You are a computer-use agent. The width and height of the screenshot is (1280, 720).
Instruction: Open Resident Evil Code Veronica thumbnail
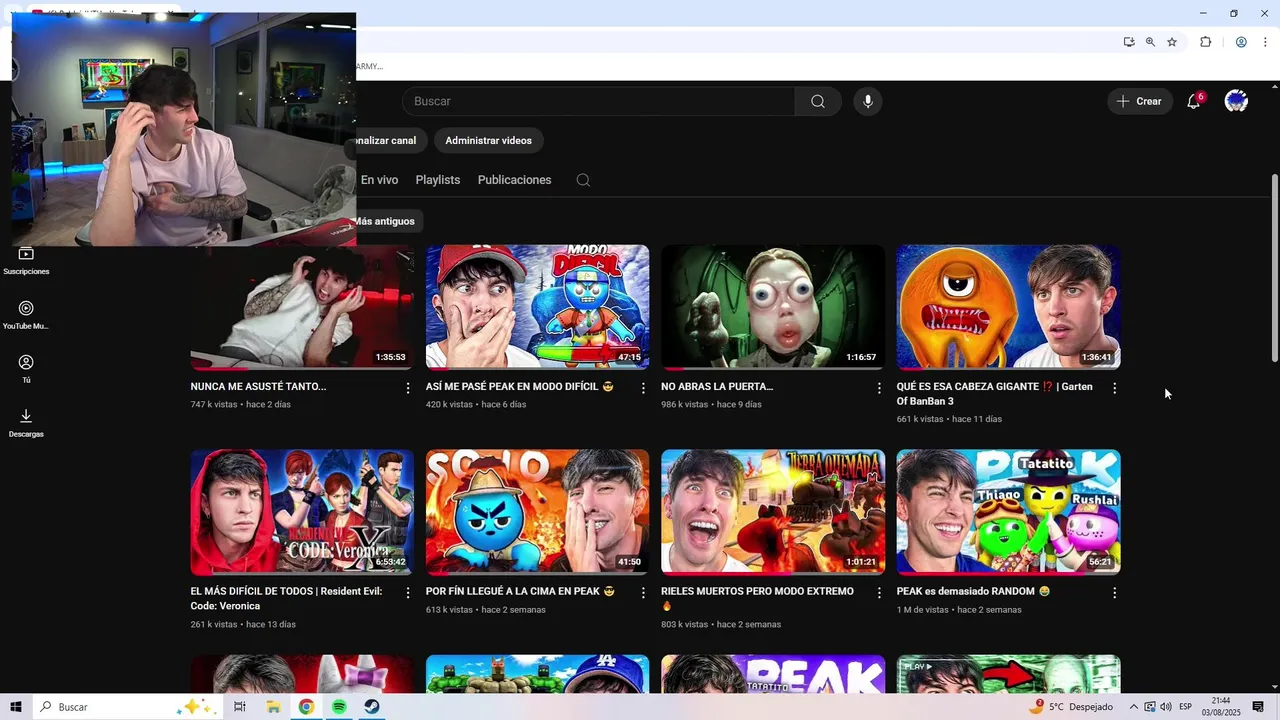coord(302,512)
